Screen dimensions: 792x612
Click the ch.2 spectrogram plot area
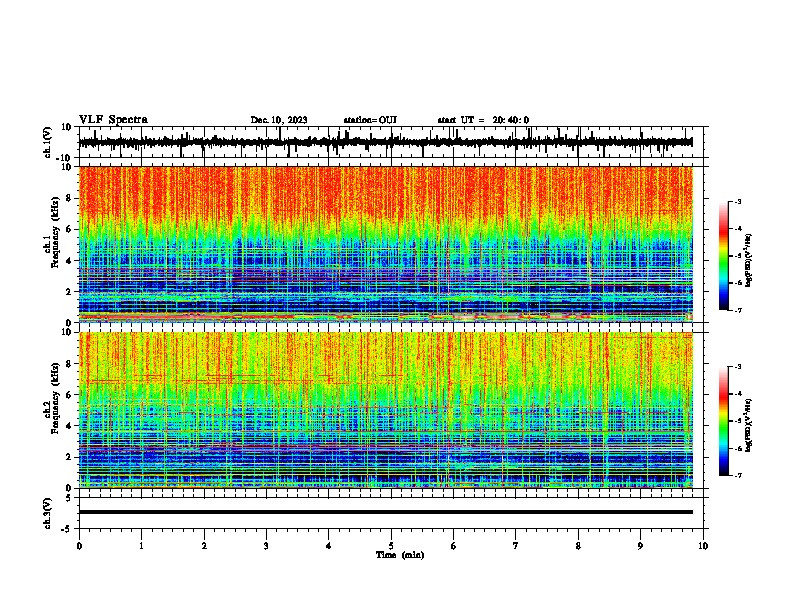[386, 410]
